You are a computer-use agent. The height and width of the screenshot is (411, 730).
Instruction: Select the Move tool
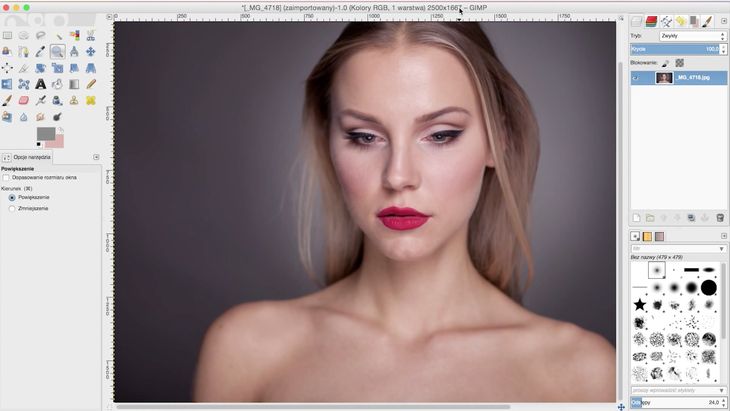91,52
